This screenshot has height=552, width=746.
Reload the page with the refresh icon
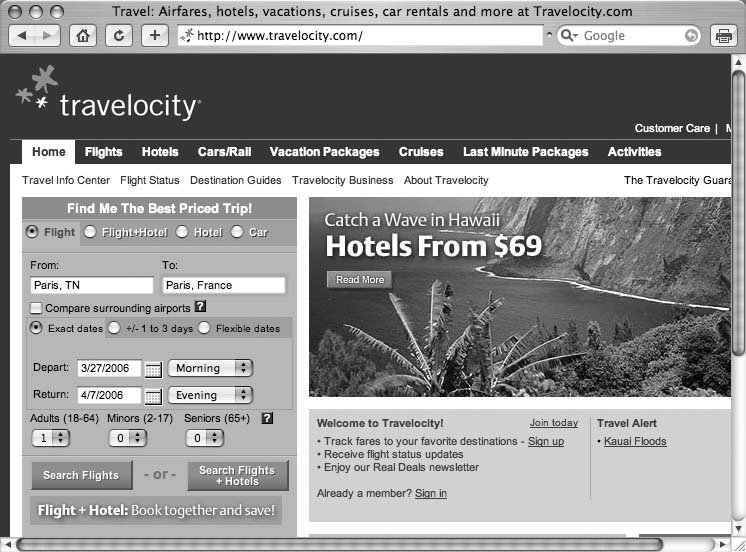(x=119, y=36)
